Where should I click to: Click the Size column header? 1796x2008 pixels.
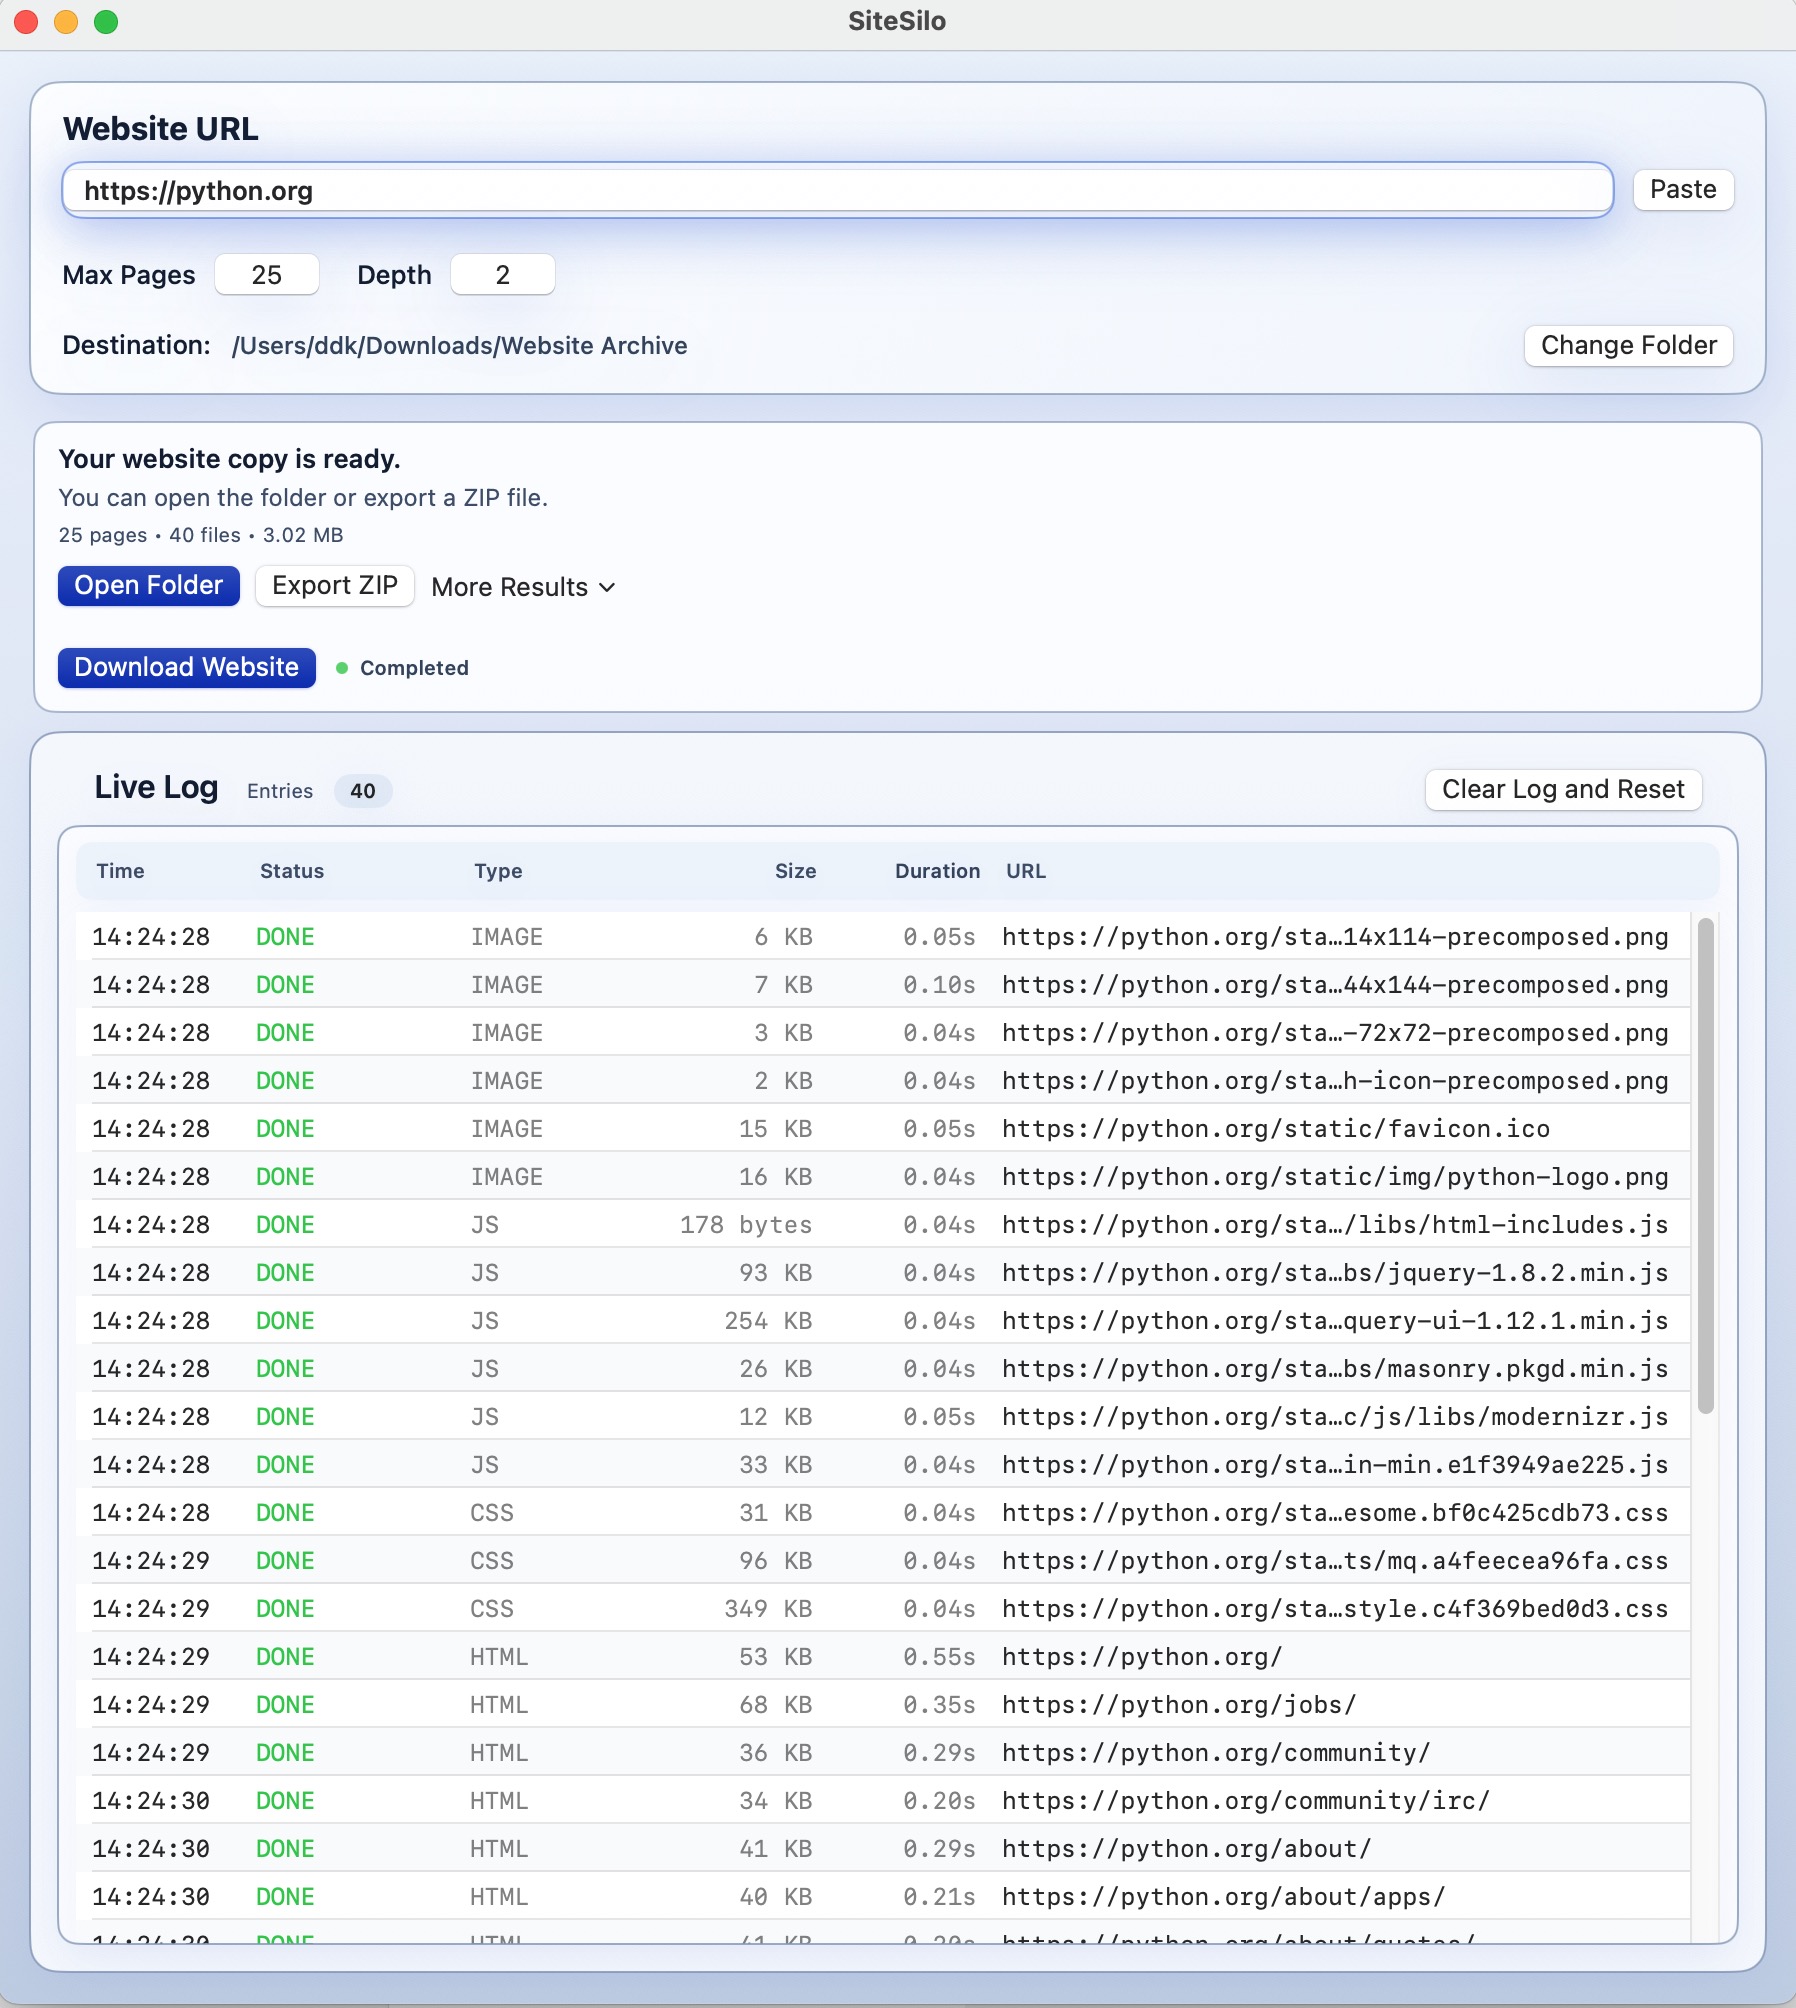[x=795, y=871]
